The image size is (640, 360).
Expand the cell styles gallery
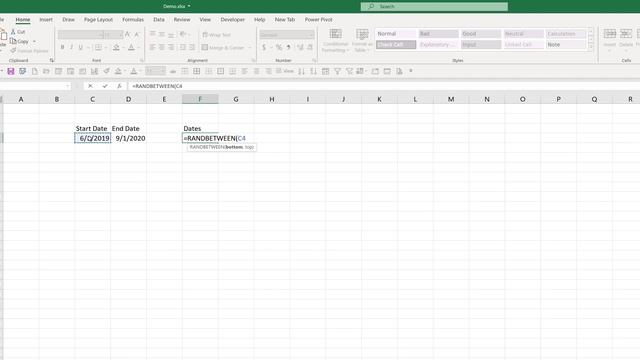tap(591, 47)
